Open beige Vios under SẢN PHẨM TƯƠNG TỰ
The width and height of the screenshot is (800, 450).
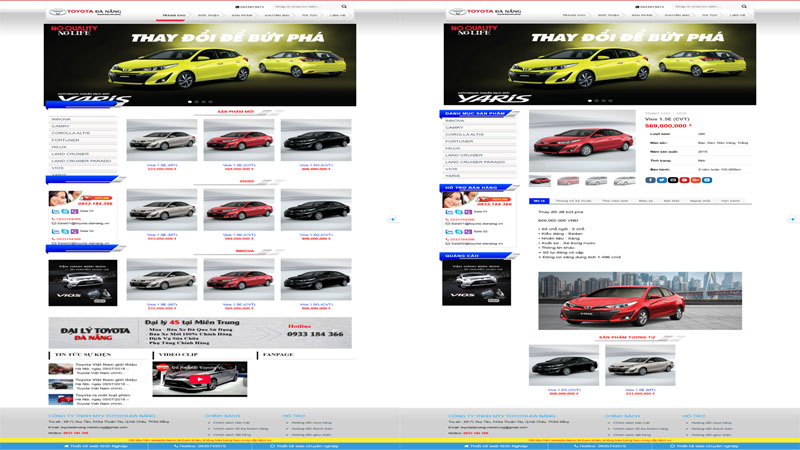640,365
